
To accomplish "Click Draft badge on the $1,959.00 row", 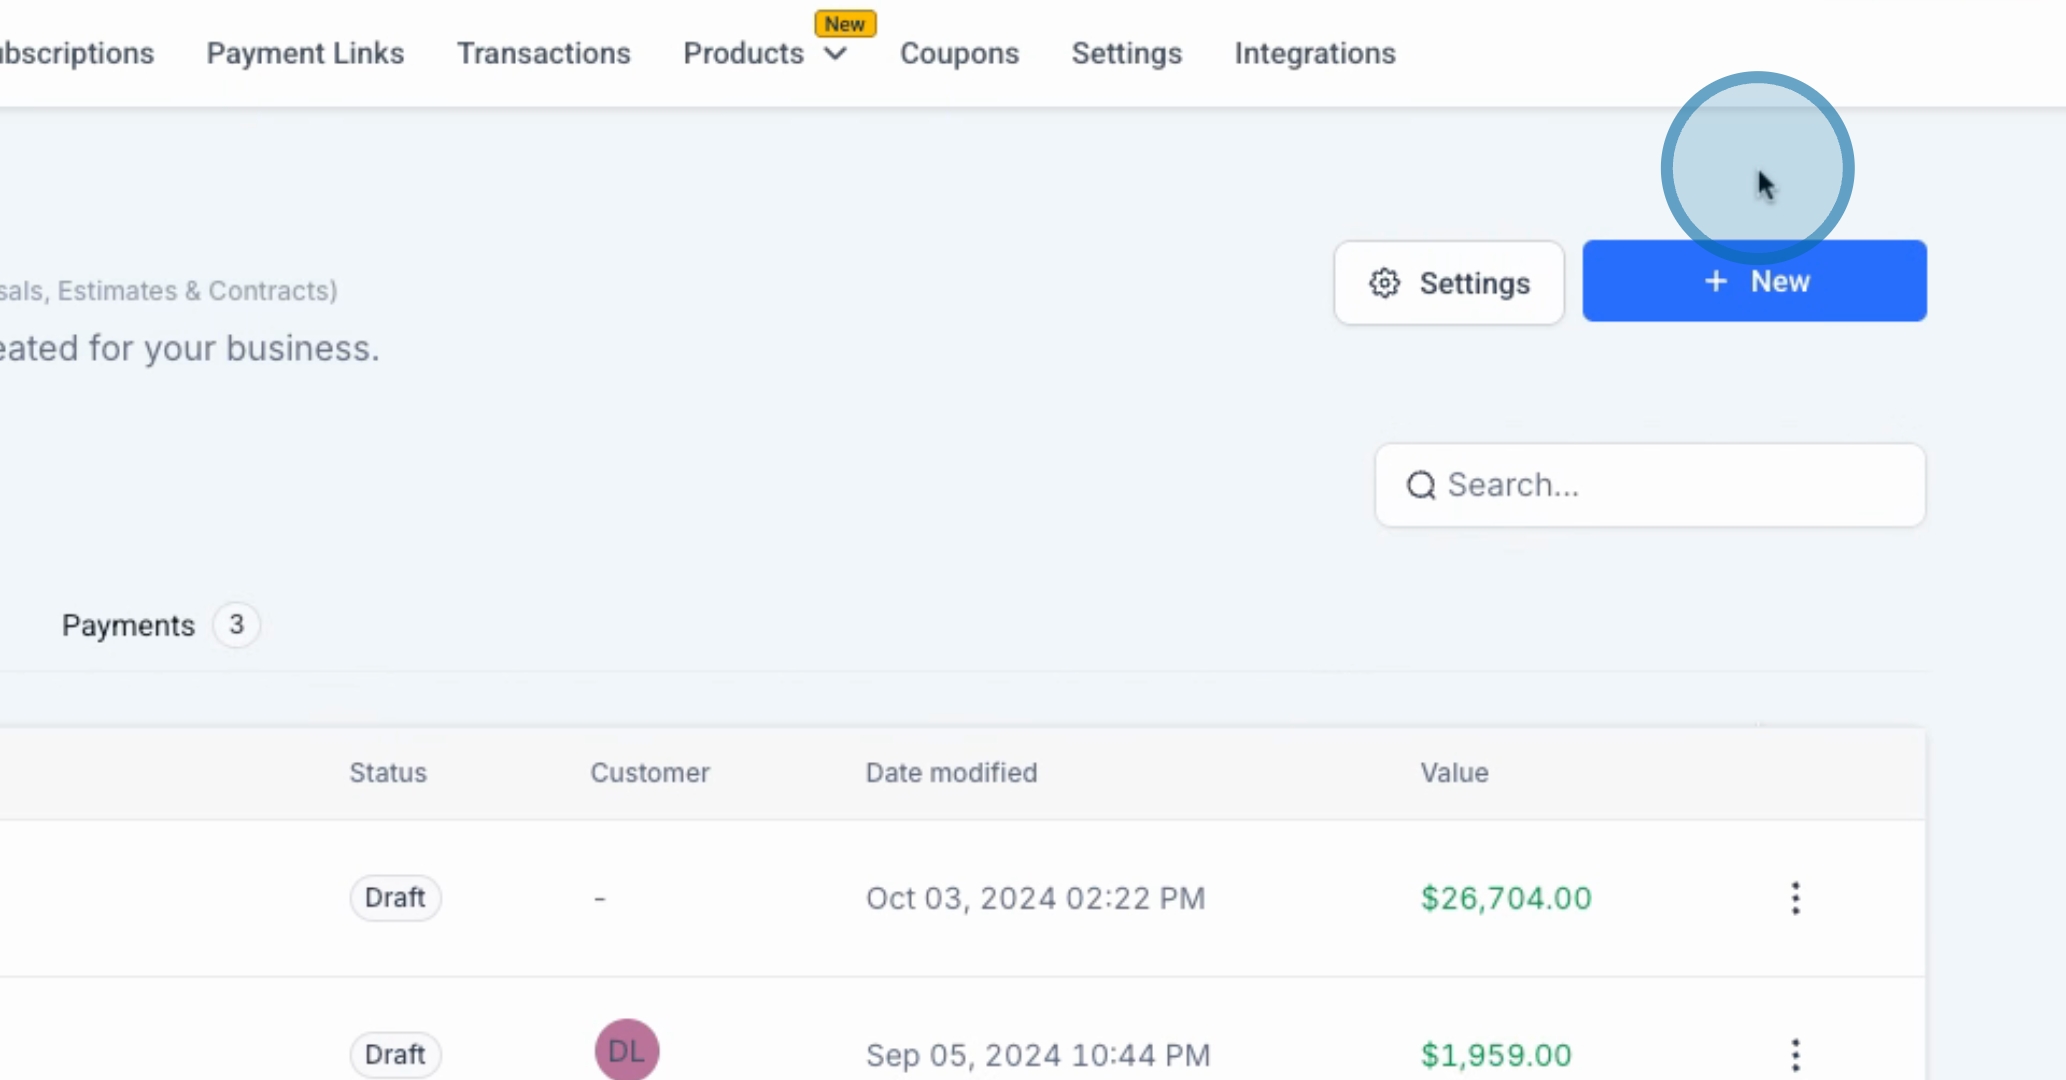I will pos(395,1055).
